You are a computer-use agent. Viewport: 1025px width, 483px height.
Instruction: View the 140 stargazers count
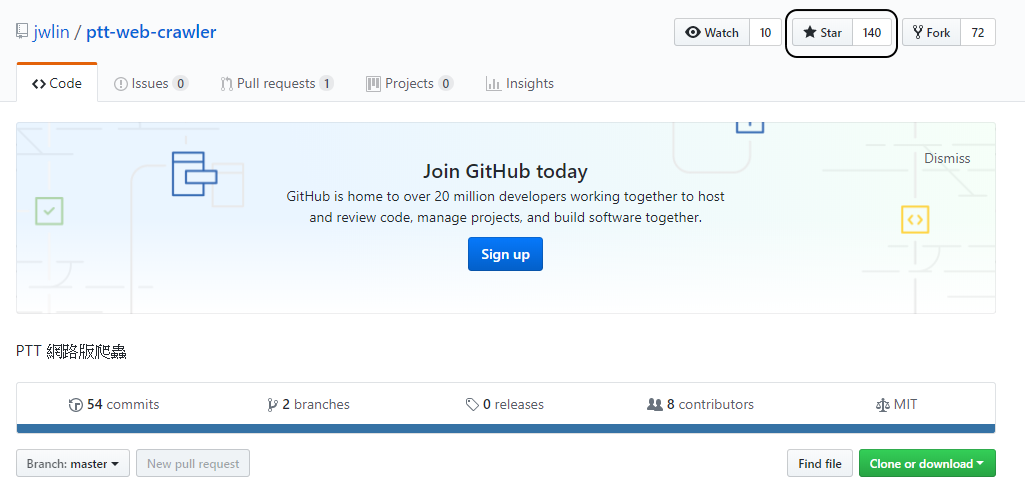tap(872, 33)
